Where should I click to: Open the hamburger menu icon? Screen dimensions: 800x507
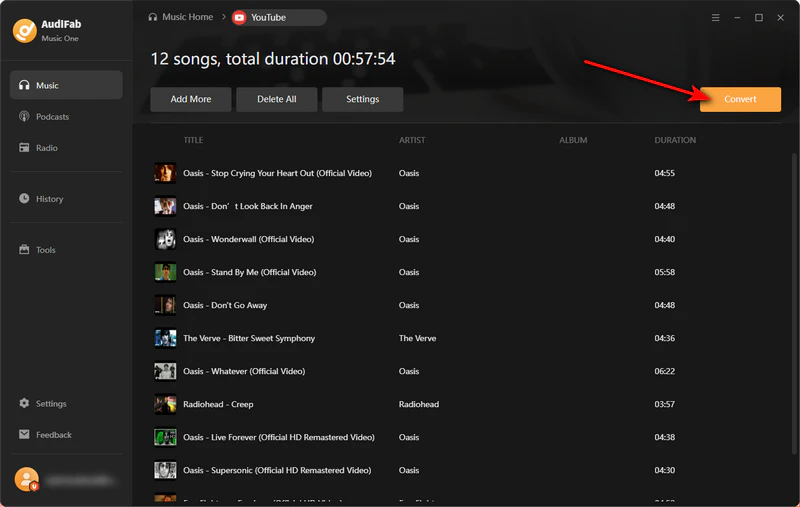coord(715,17)
